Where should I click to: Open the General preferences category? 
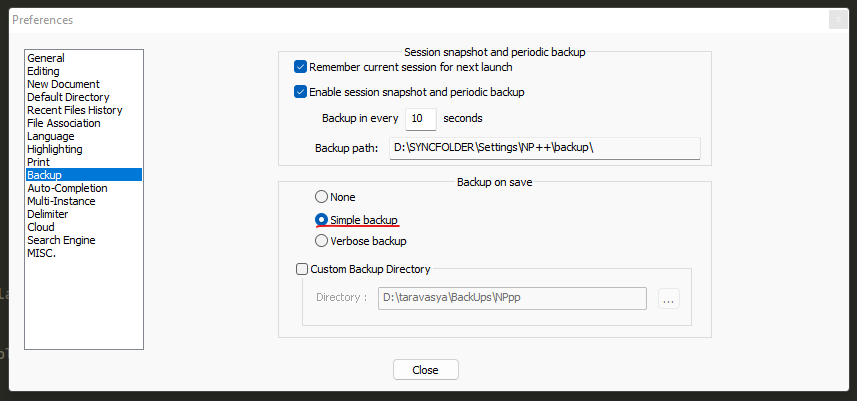(x=45, y=58)
